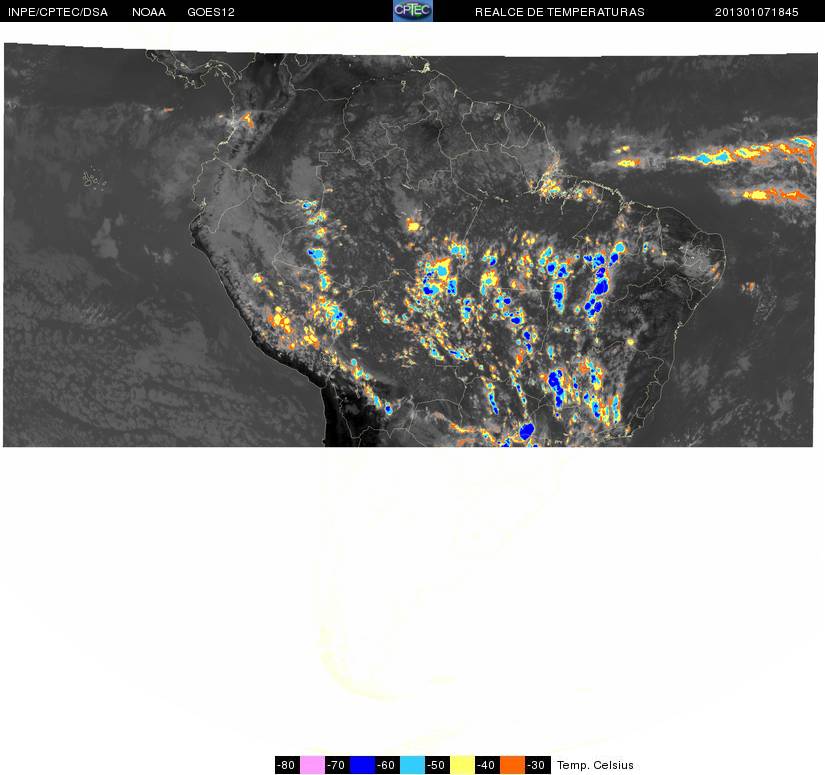This screenshot has width=825, height=775.
Task: Click the dark blue legend swatch after -70
Action: click(362, 764)
